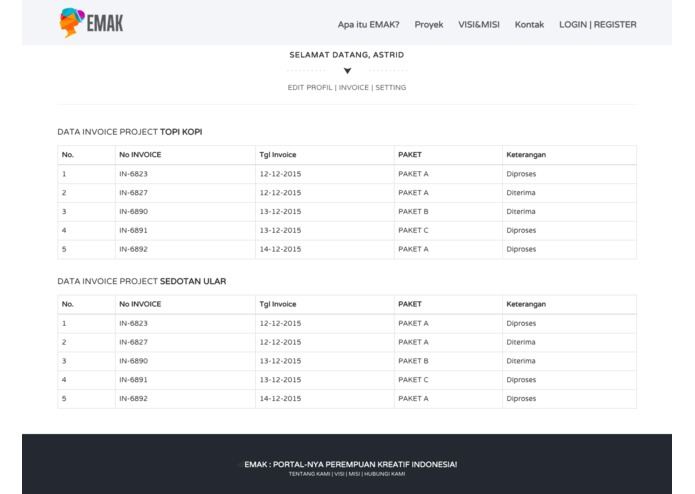Image resolution: width=695 pixels, height=494 pixels.
Task: Click the VISI link in the footer
Action: pos(339,474)
